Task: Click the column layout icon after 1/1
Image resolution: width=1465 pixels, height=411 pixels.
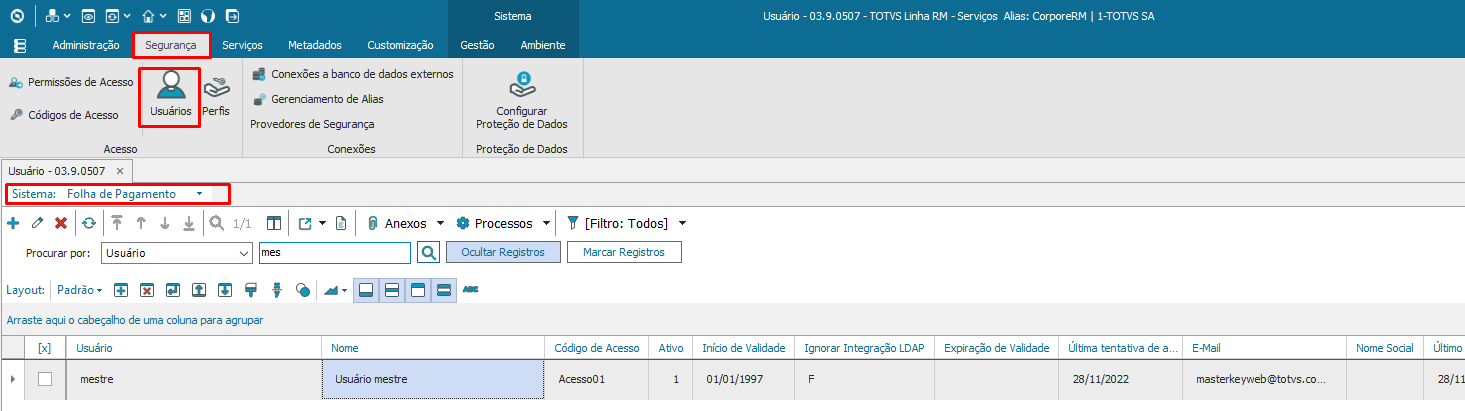Action: tap(274, 223)
